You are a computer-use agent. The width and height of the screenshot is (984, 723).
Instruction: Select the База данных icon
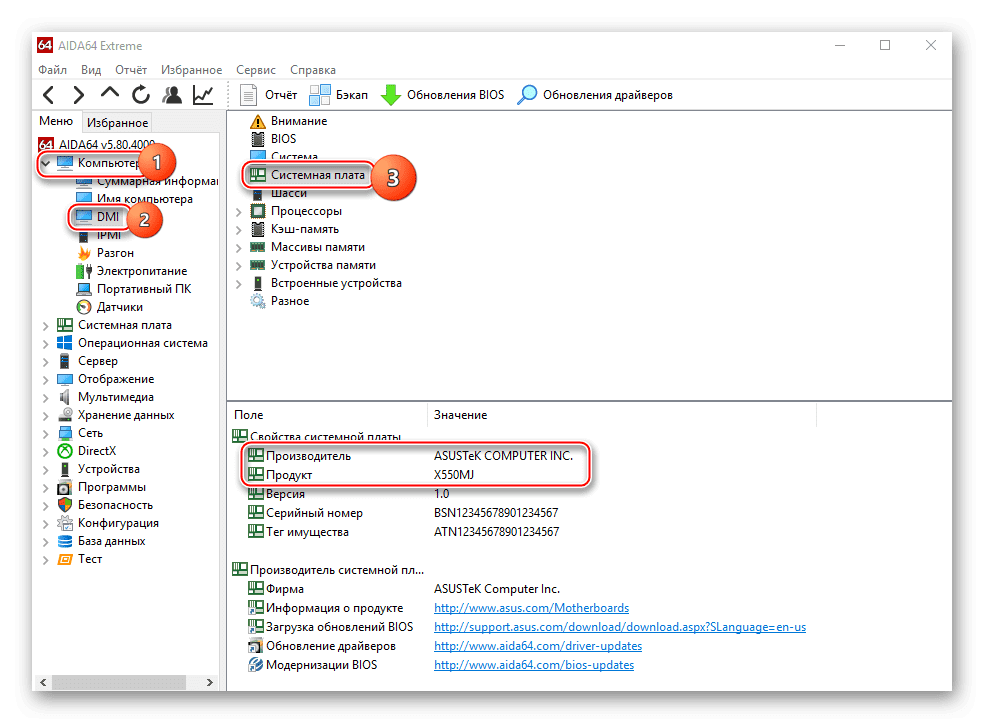click(x=65, y=541)
